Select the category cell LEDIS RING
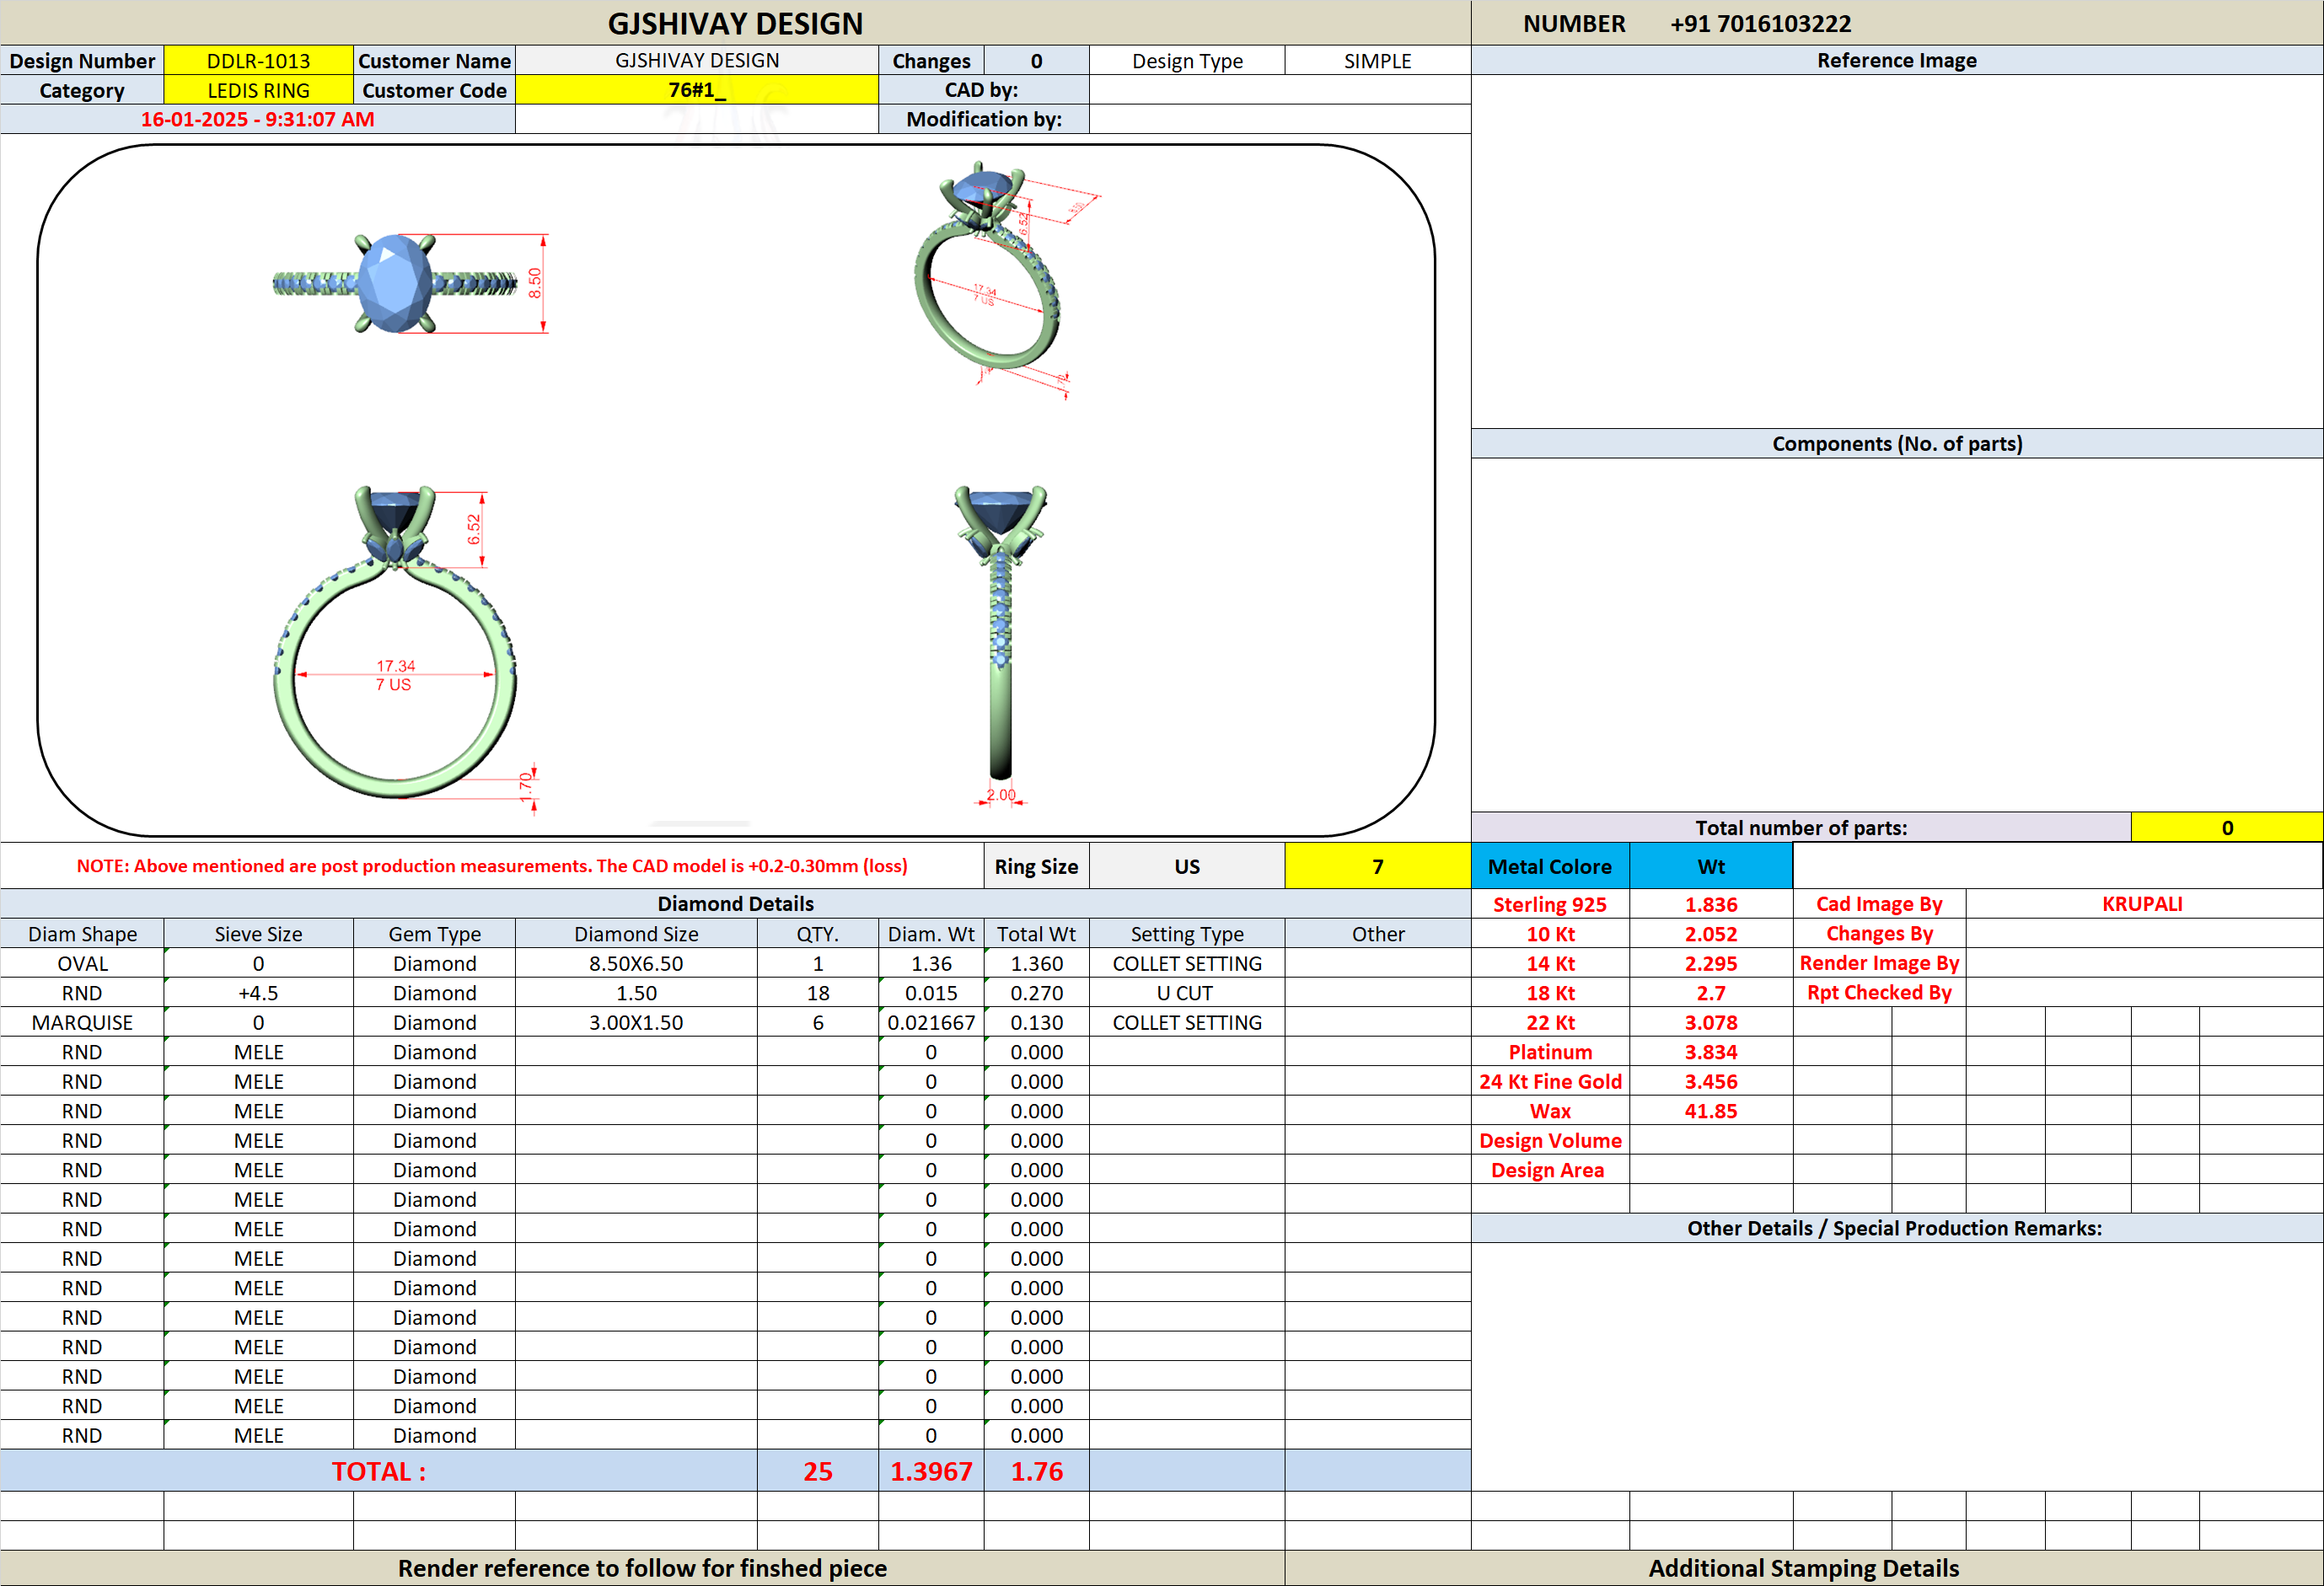 [x=258, y=90]
